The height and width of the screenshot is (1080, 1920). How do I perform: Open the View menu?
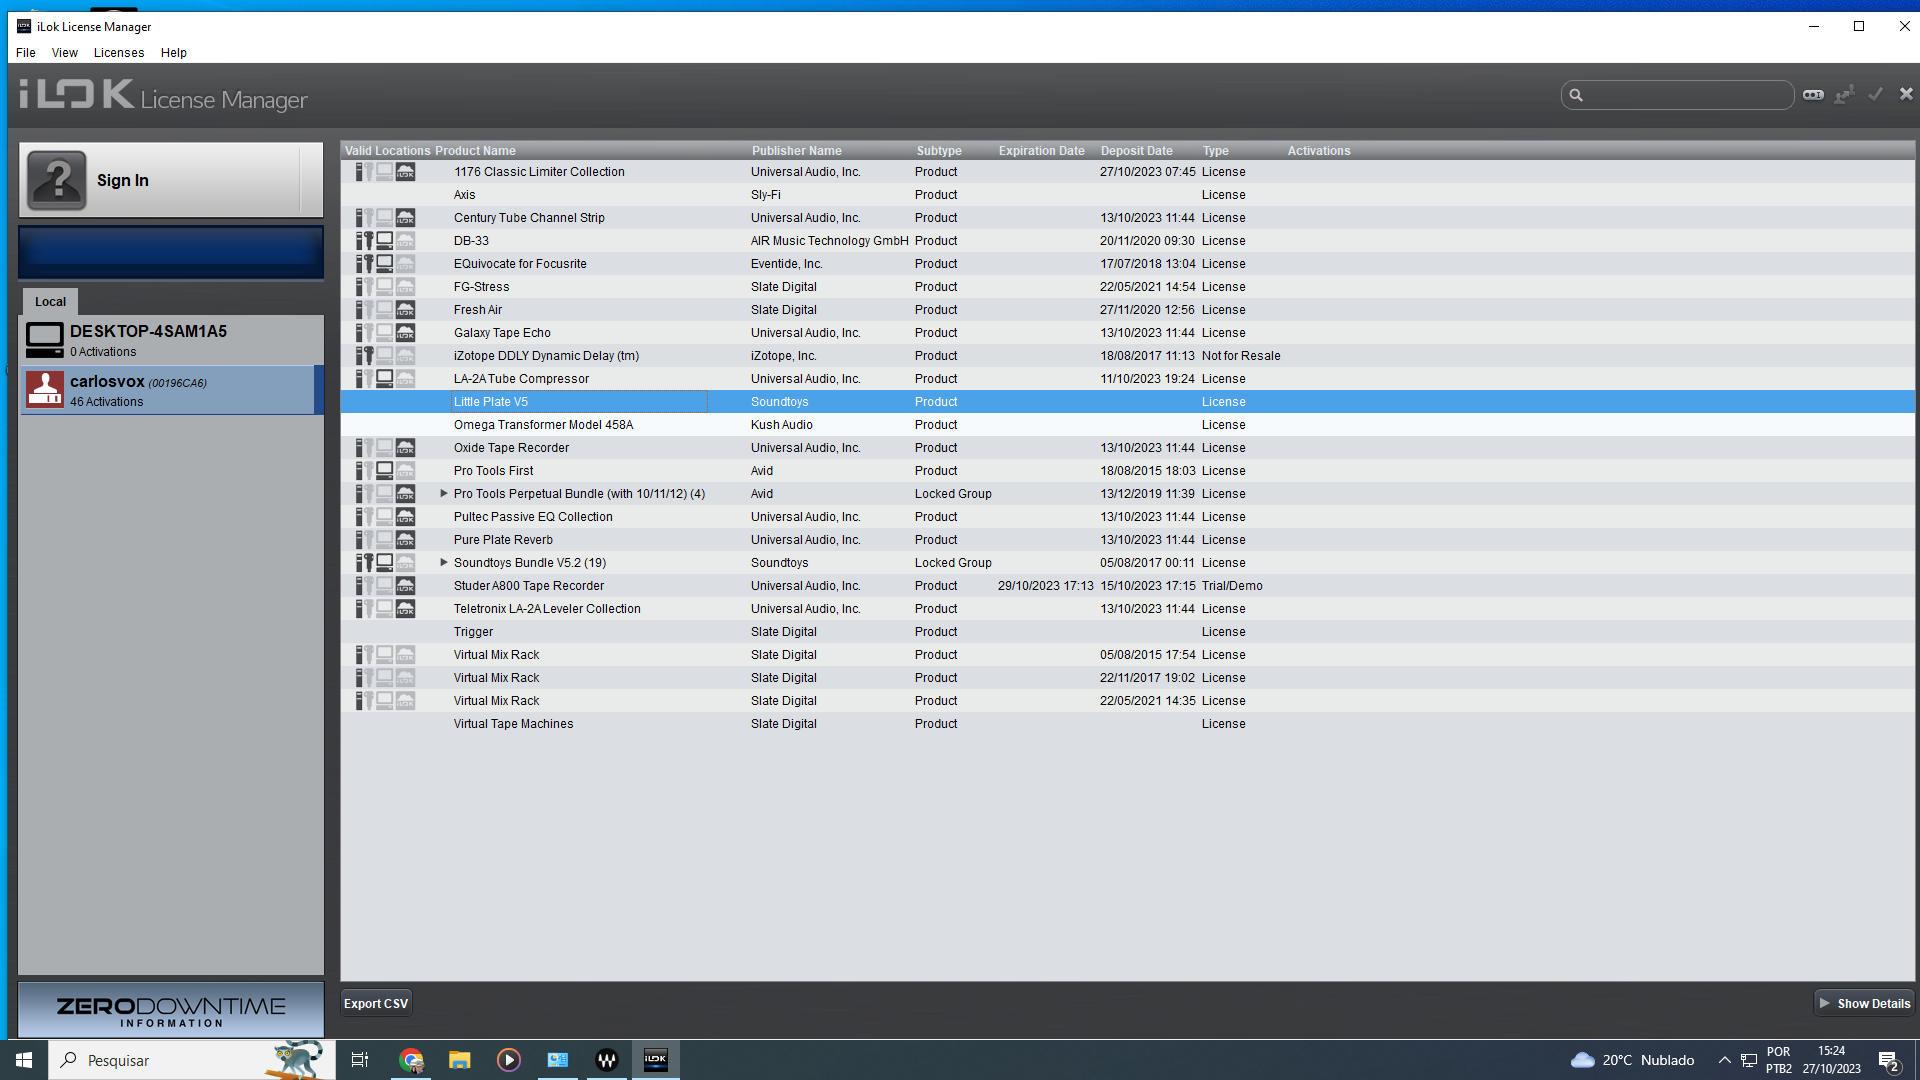pyautogui.click(x=65, y=53)
